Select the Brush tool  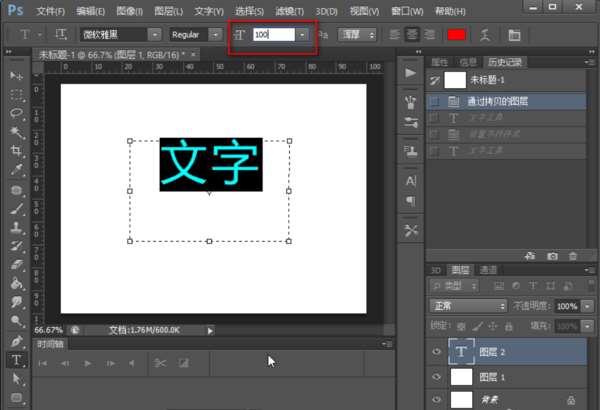[x=16, y=209]
